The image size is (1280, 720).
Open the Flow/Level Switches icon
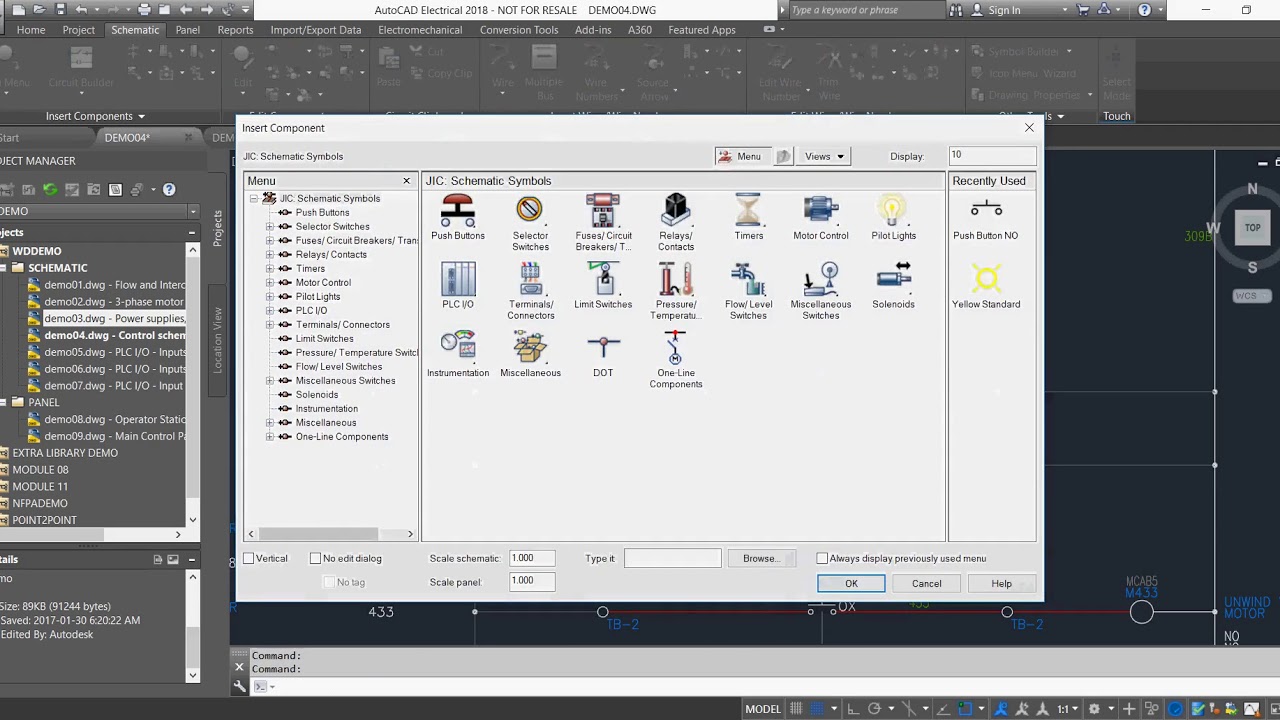coord(748,292)
